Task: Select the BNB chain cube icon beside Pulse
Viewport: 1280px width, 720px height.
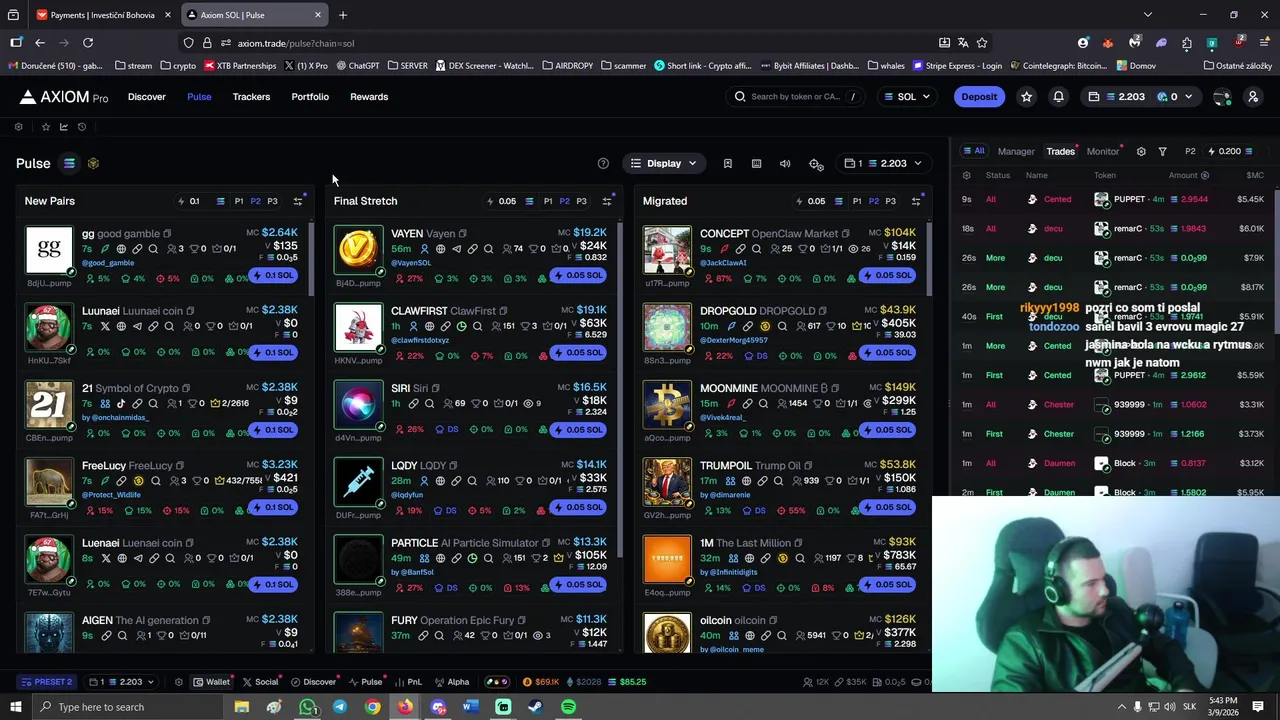Action: [93, 164]
